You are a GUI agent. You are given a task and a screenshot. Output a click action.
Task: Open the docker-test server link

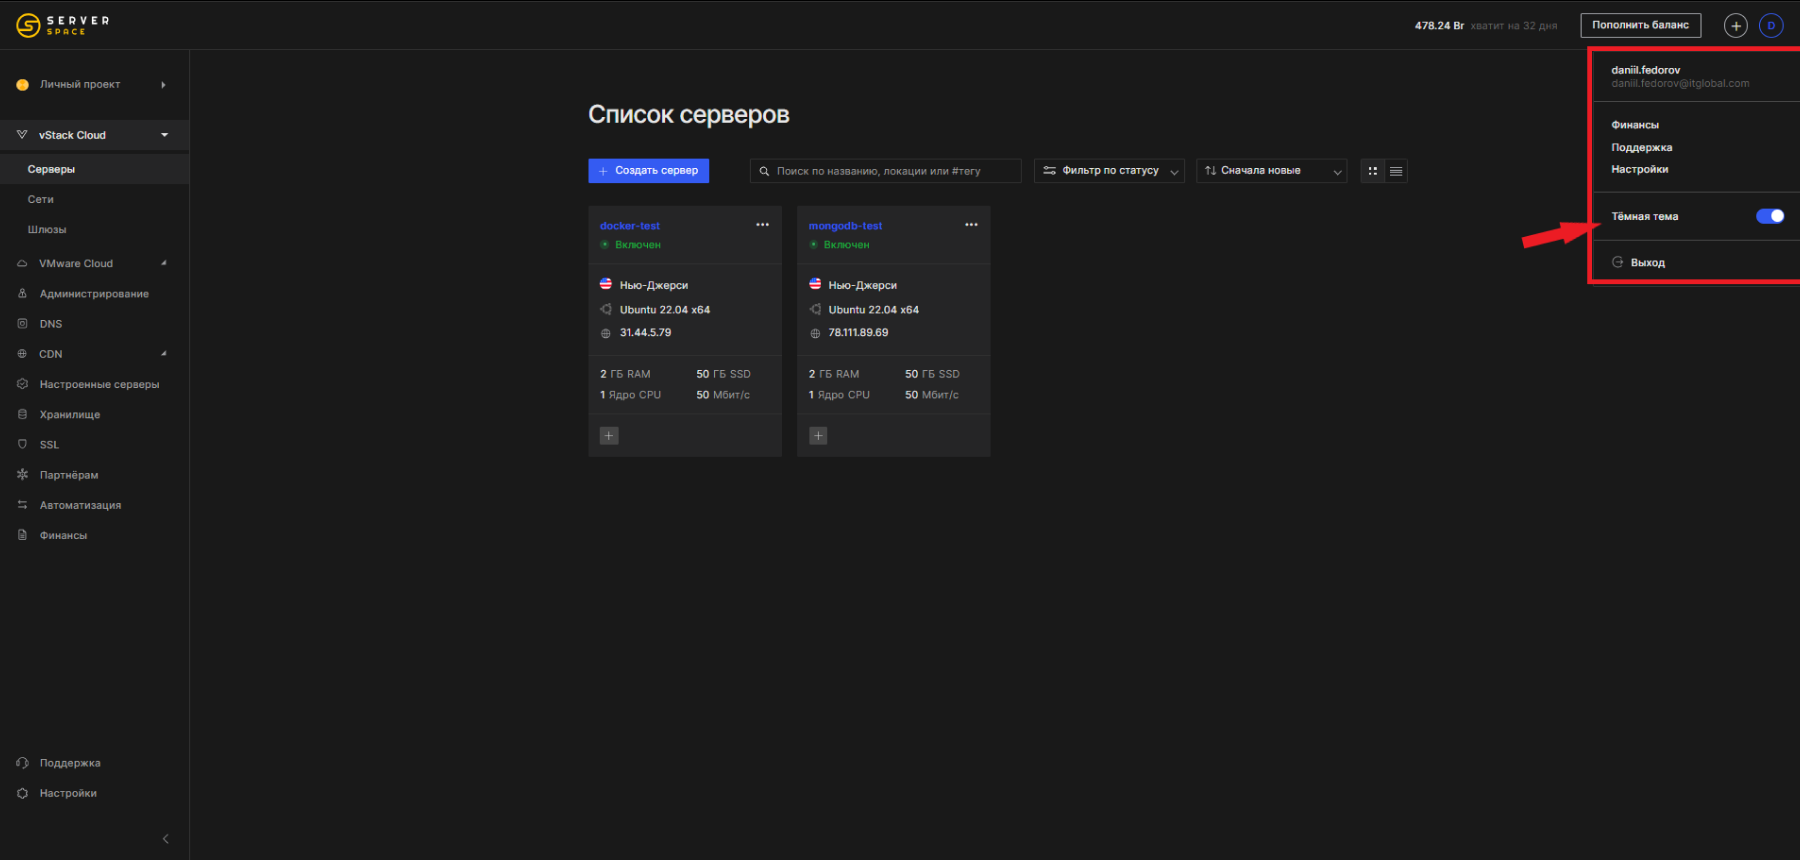(630, 226)
